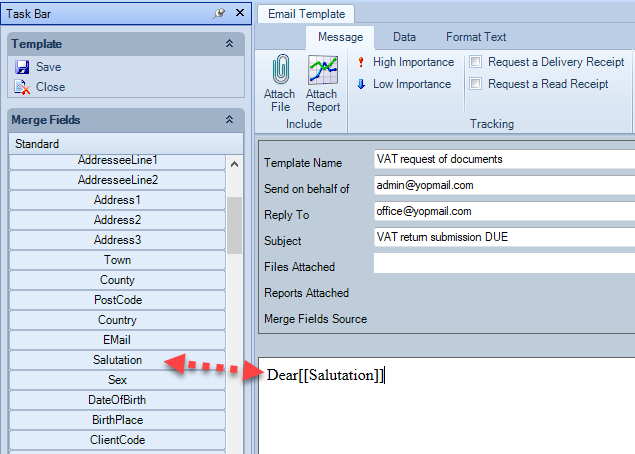The height and width of the screenshot is (454, 635).
Task: Insert the AddresseeLine2 merge field
Action: (117, 180)
